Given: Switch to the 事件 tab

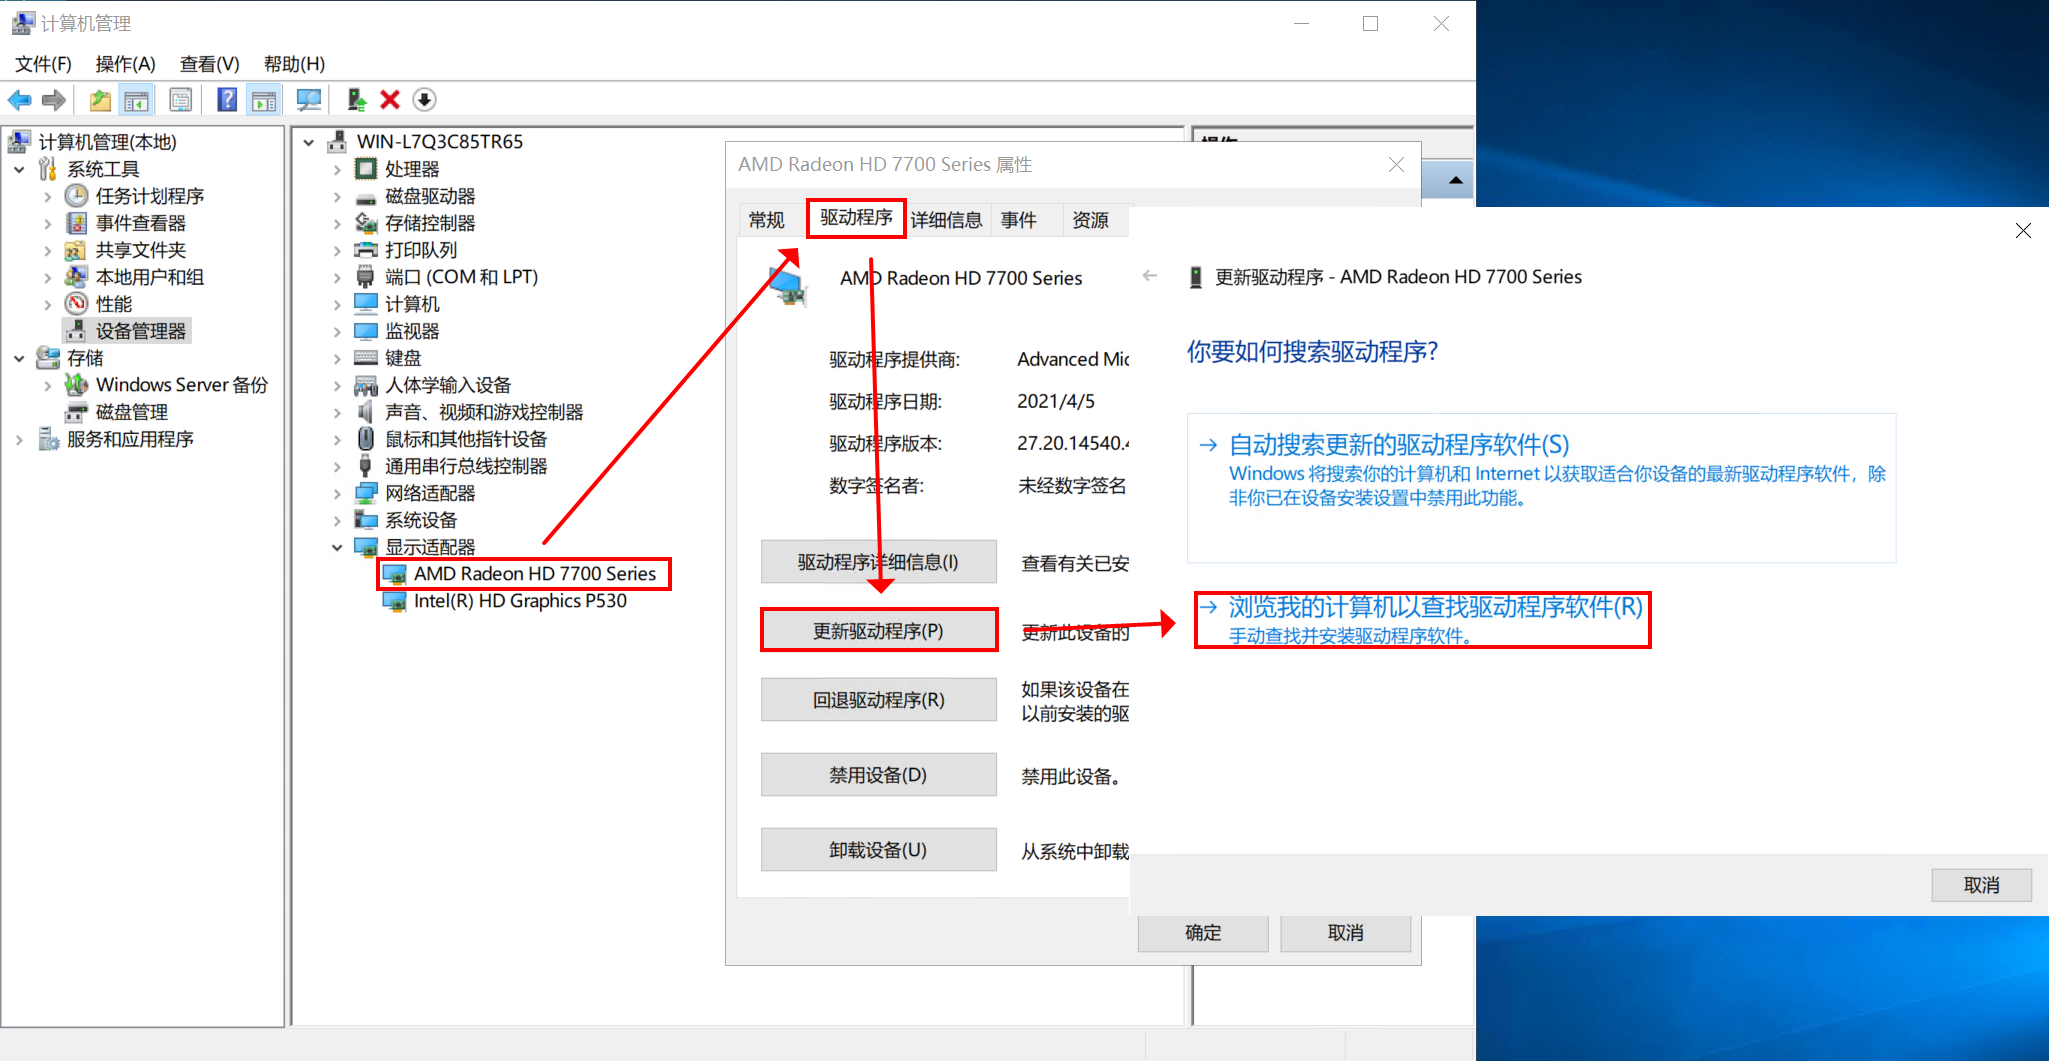Looking at the screenshot, I should (x=1018, y=220).
